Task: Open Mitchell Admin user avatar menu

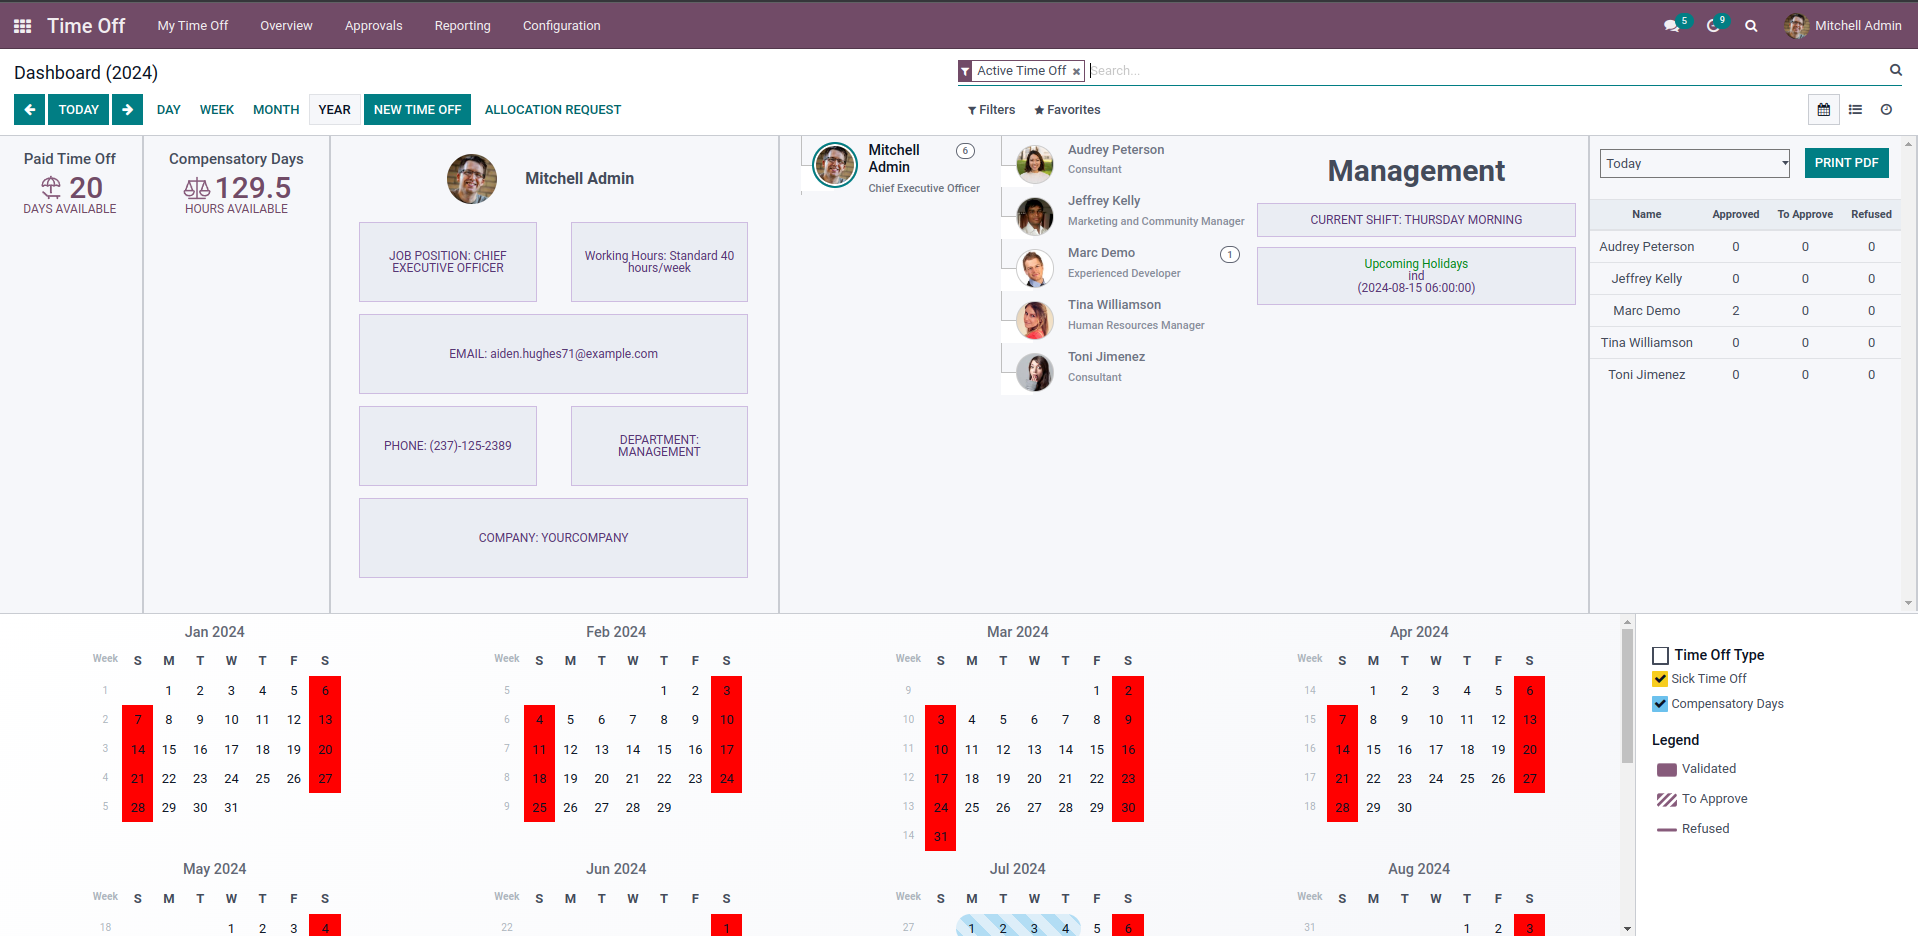Action: [x=1843, y=26]
